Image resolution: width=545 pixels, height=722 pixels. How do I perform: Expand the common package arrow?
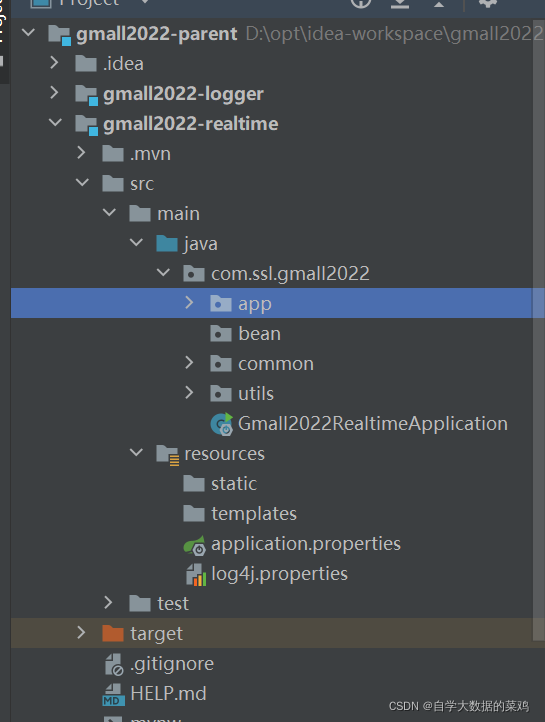pyautogui.click(x=189, y=363)
